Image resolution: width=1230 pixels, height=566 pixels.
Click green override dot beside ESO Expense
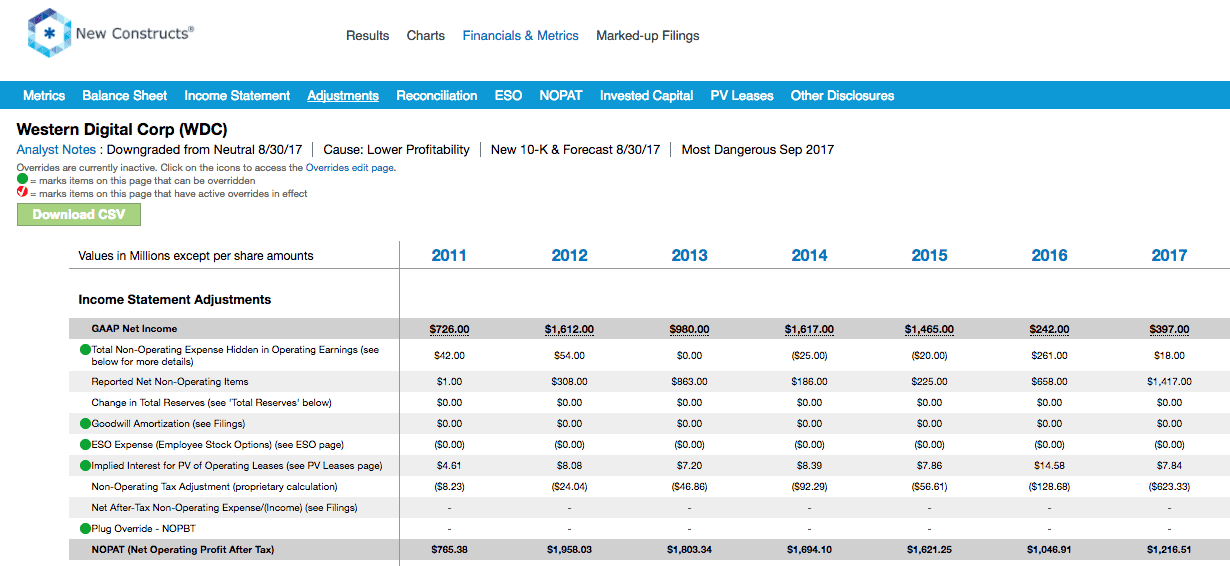[x=85, y=445]
